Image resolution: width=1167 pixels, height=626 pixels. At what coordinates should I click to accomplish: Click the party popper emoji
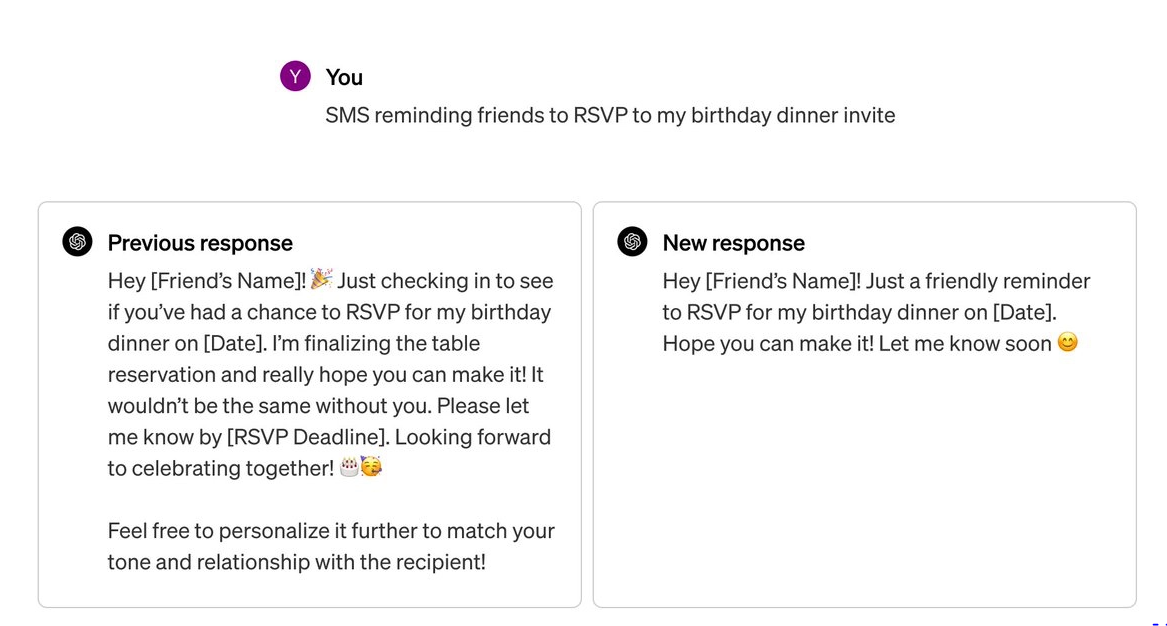[x=321, y=279]
